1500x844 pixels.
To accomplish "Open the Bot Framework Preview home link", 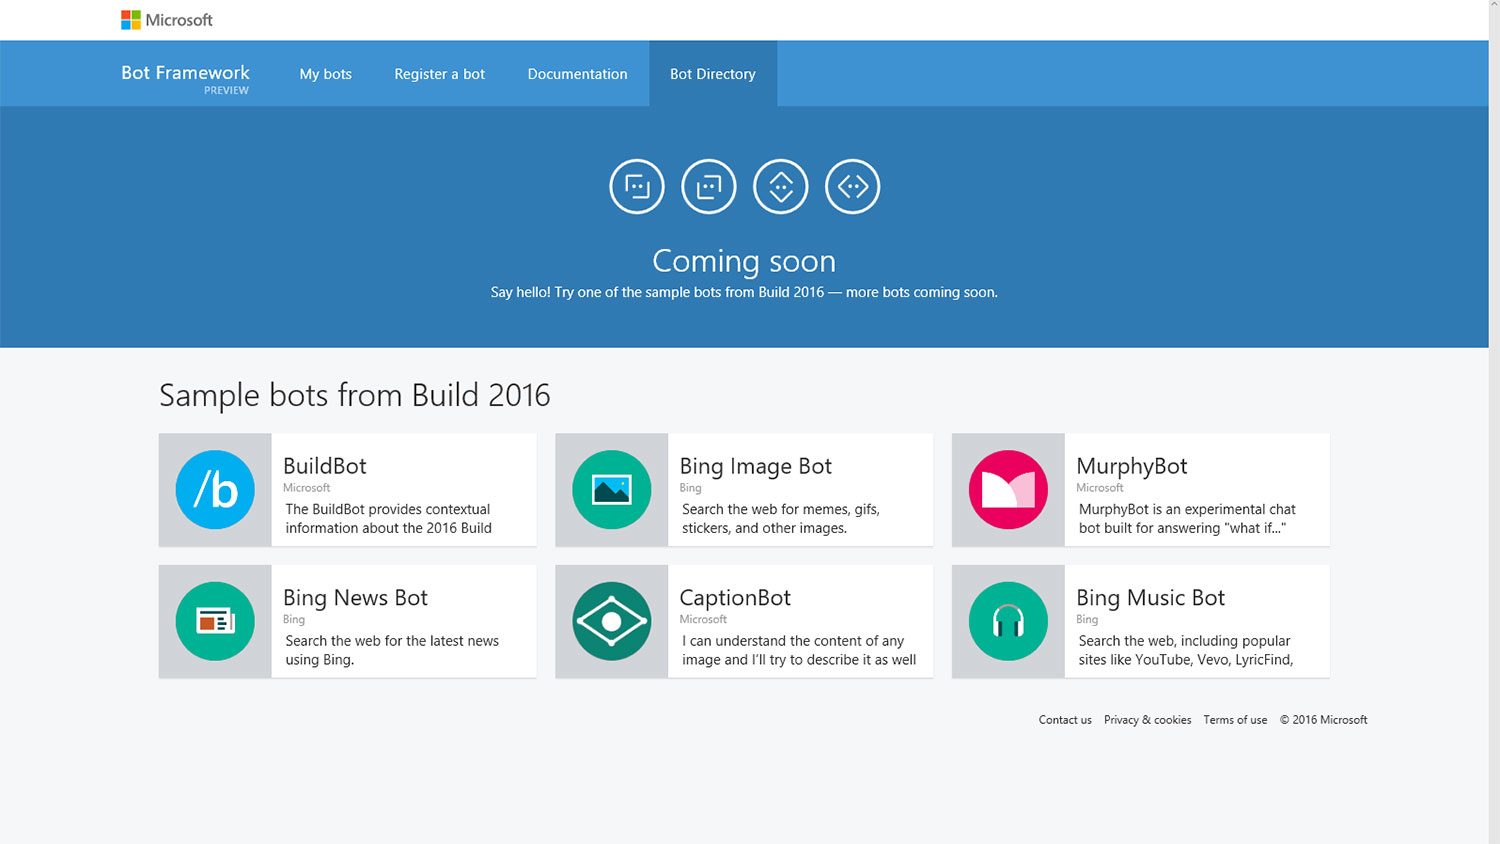I will tap(186, 78).
